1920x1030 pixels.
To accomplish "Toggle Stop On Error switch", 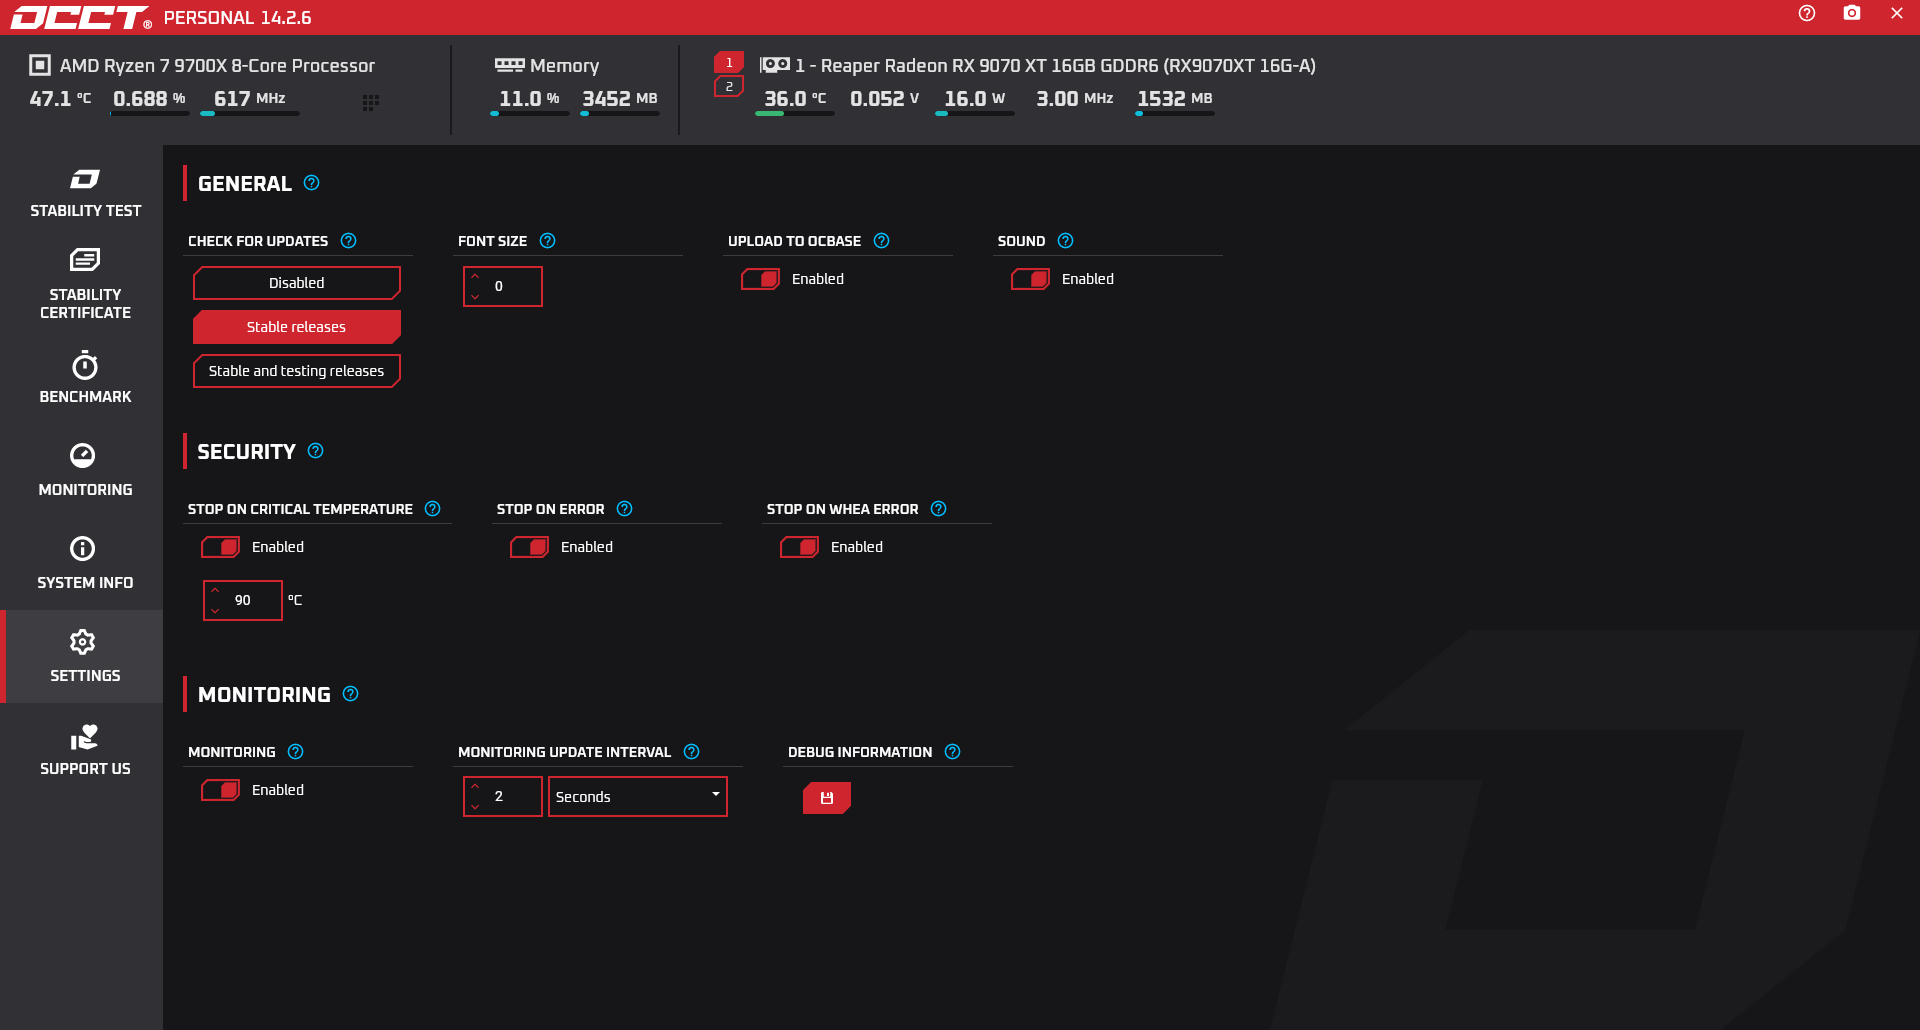I will (x=529, y=547).
